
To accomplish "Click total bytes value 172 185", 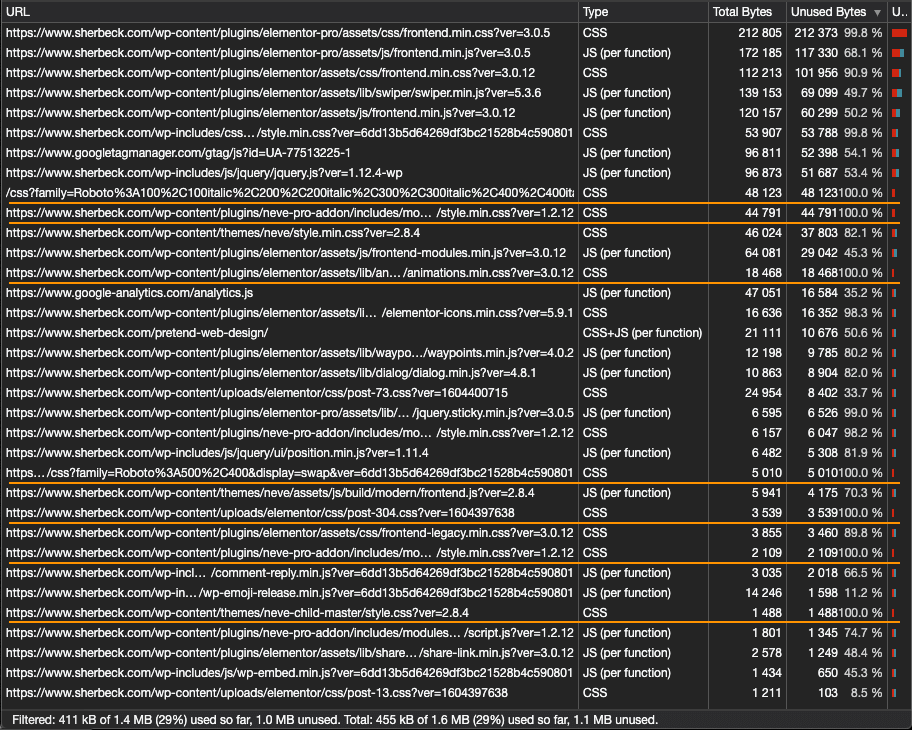I will coord(760,52).
